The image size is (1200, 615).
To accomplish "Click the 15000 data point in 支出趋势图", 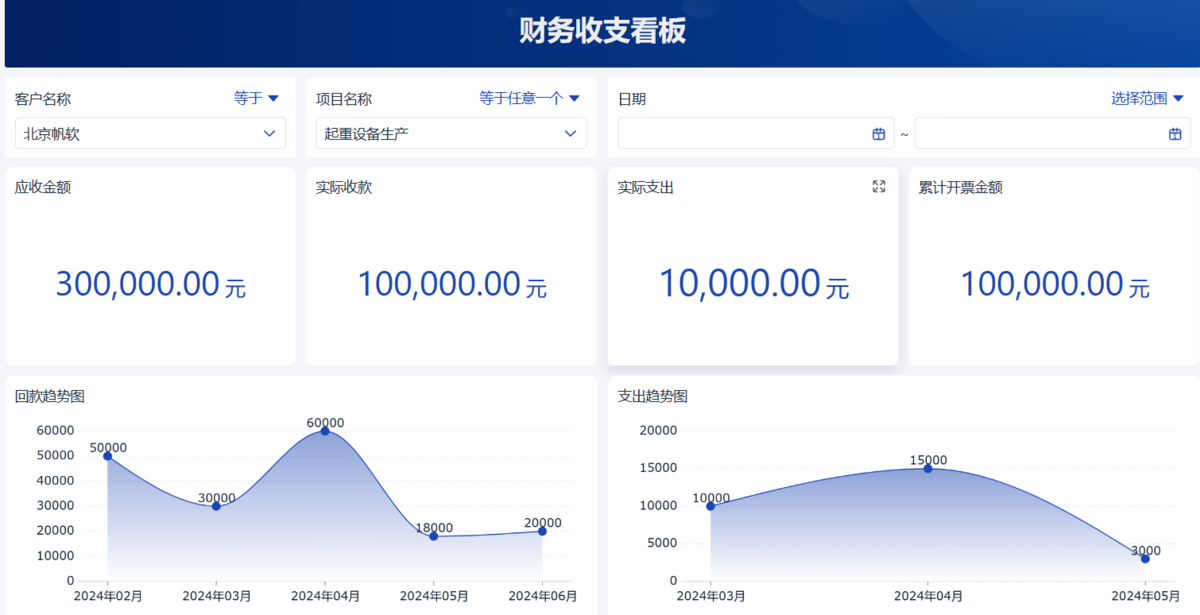I will (x=928, y=468).
